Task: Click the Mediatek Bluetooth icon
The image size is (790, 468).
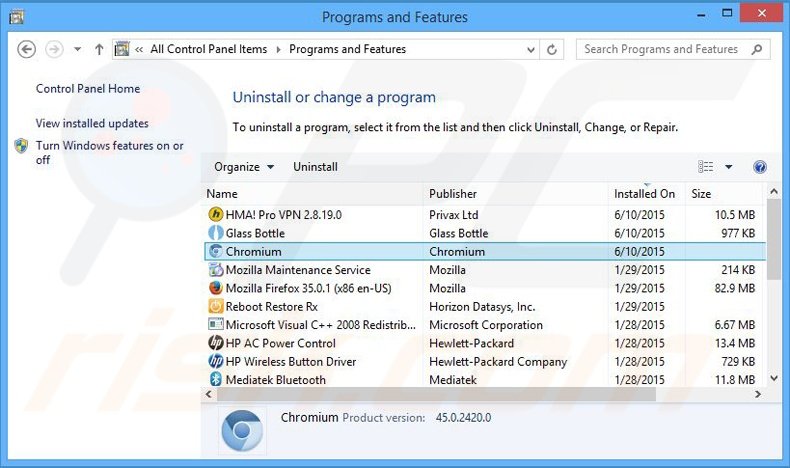Action: coord(216,379)
